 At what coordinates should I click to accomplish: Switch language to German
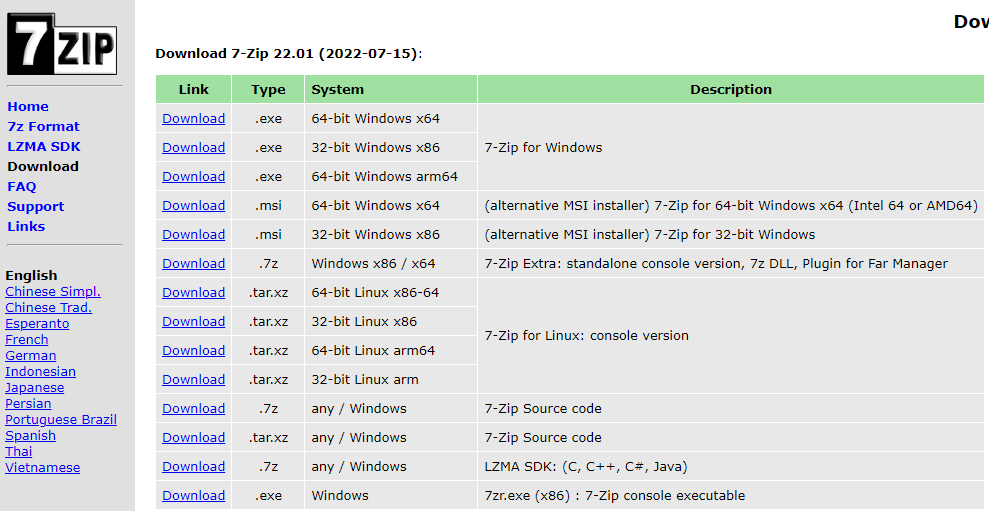[x=30, y=356]
